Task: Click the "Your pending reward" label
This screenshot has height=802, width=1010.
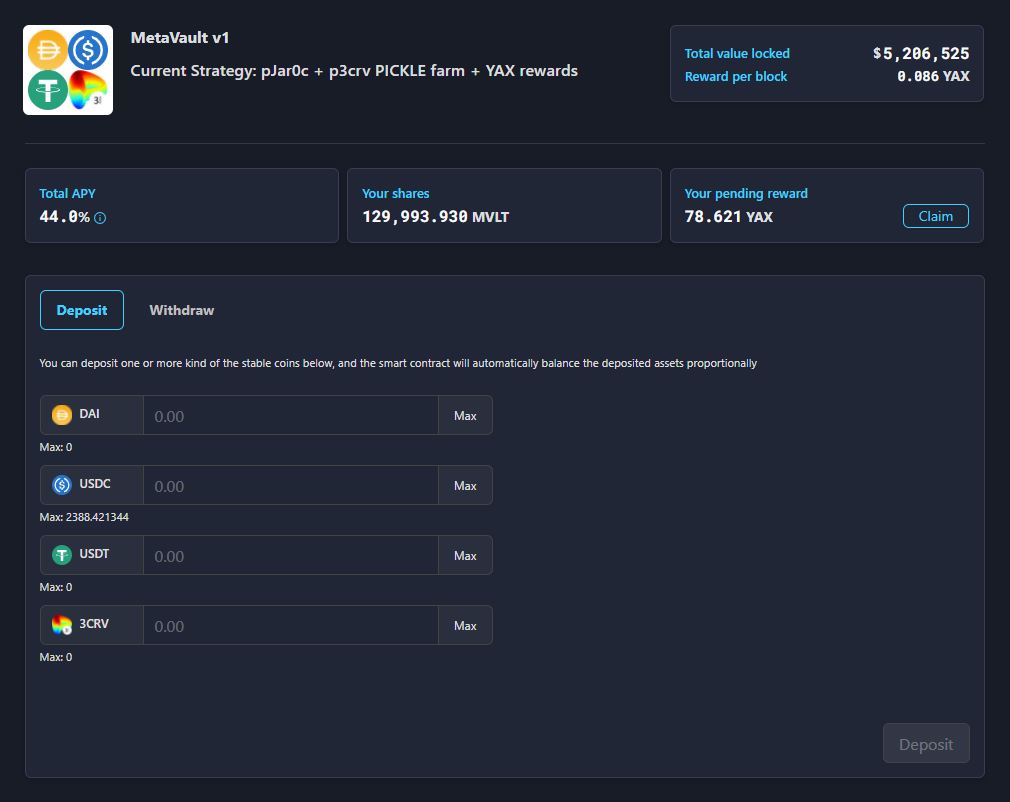Action: pos(746,193)
